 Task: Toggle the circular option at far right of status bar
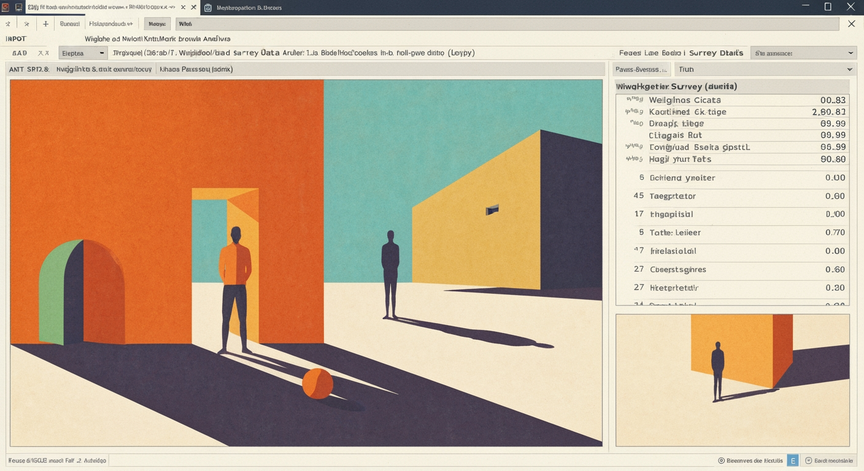(808, 461)
